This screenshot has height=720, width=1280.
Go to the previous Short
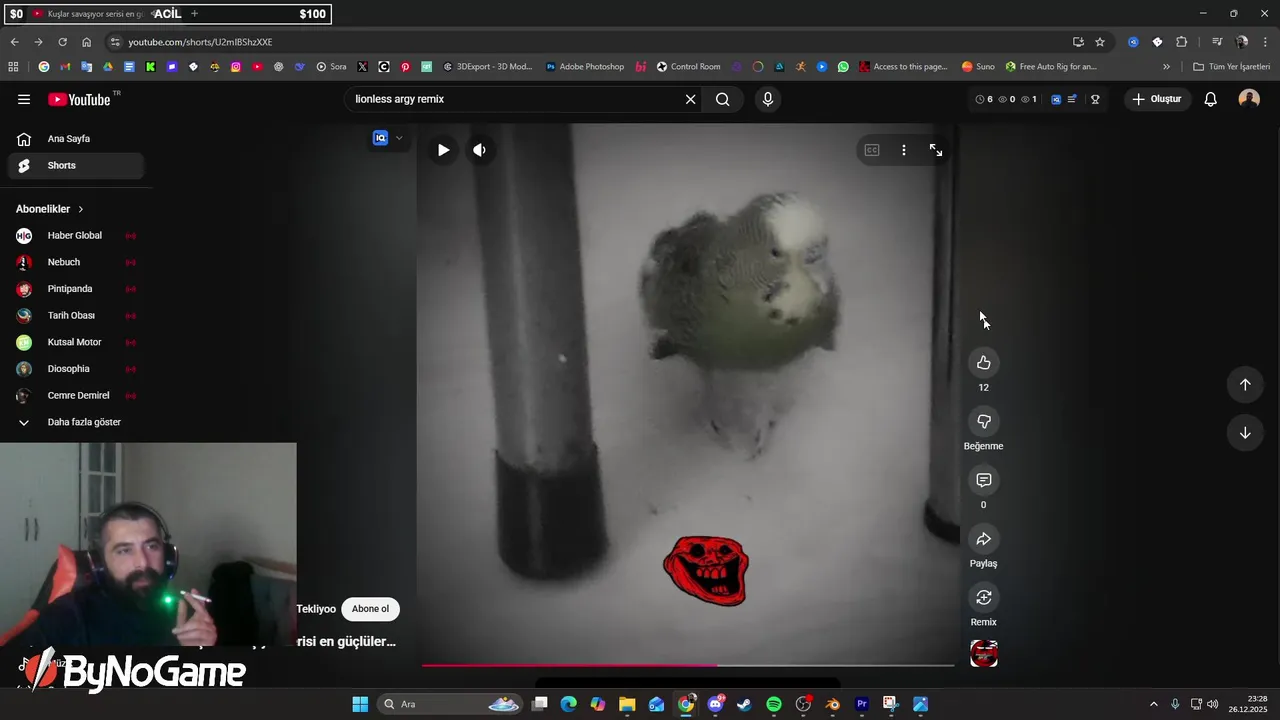[x=1245, y=385]
